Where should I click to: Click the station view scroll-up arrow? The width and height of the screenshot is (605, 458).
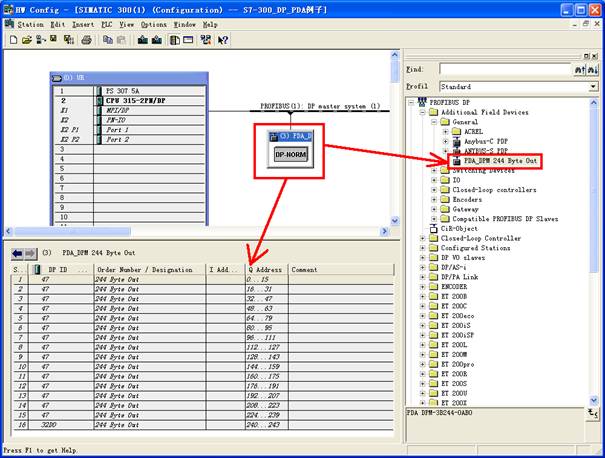(x=395, y=55)
